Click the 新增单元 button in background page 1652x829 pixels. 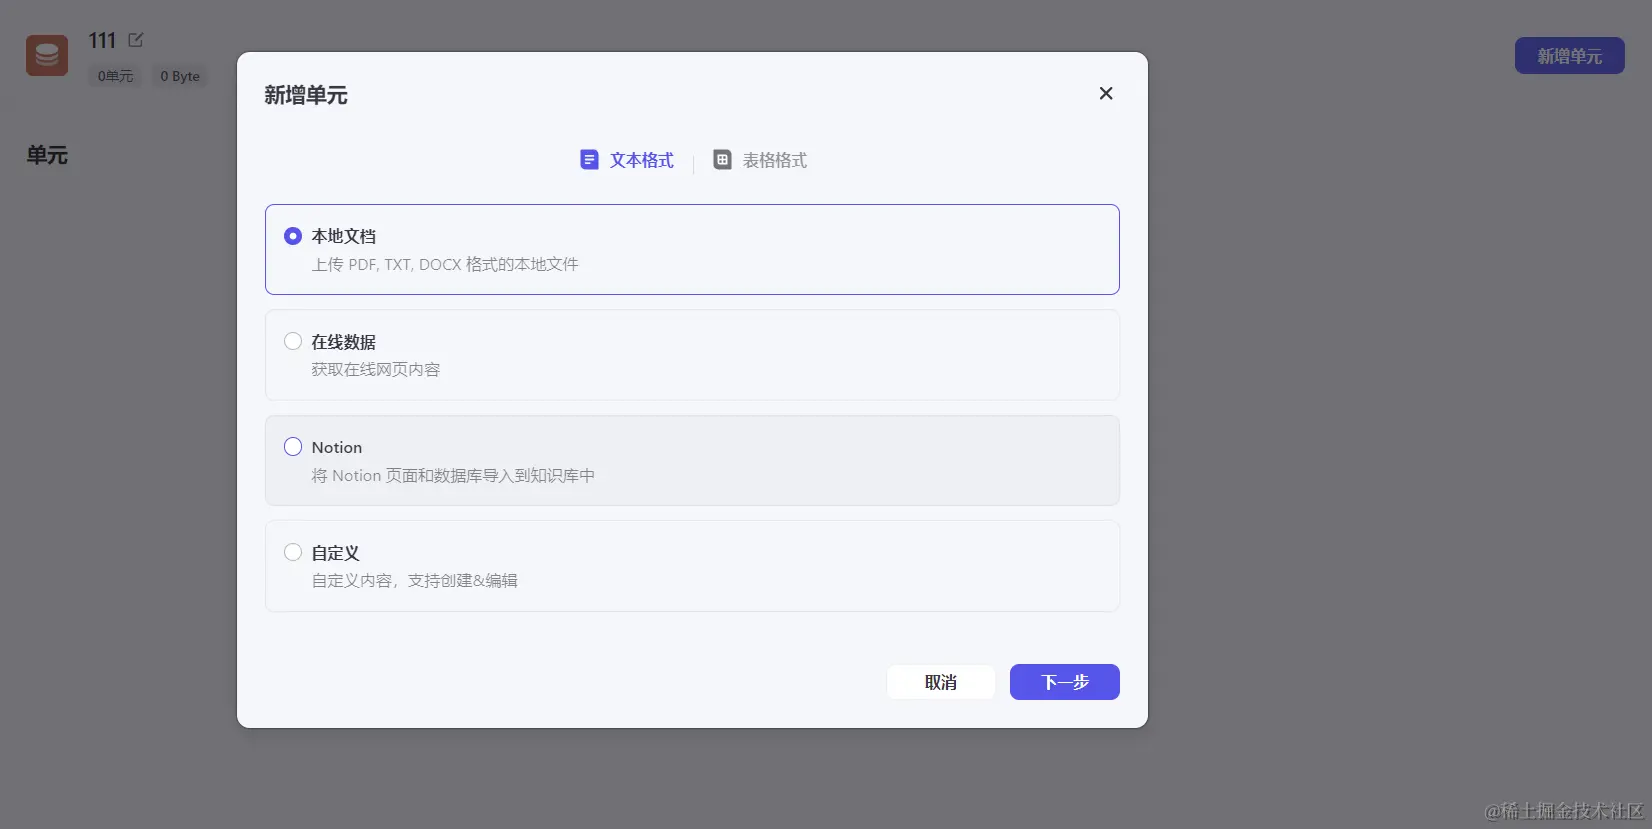coord(1570,56)
